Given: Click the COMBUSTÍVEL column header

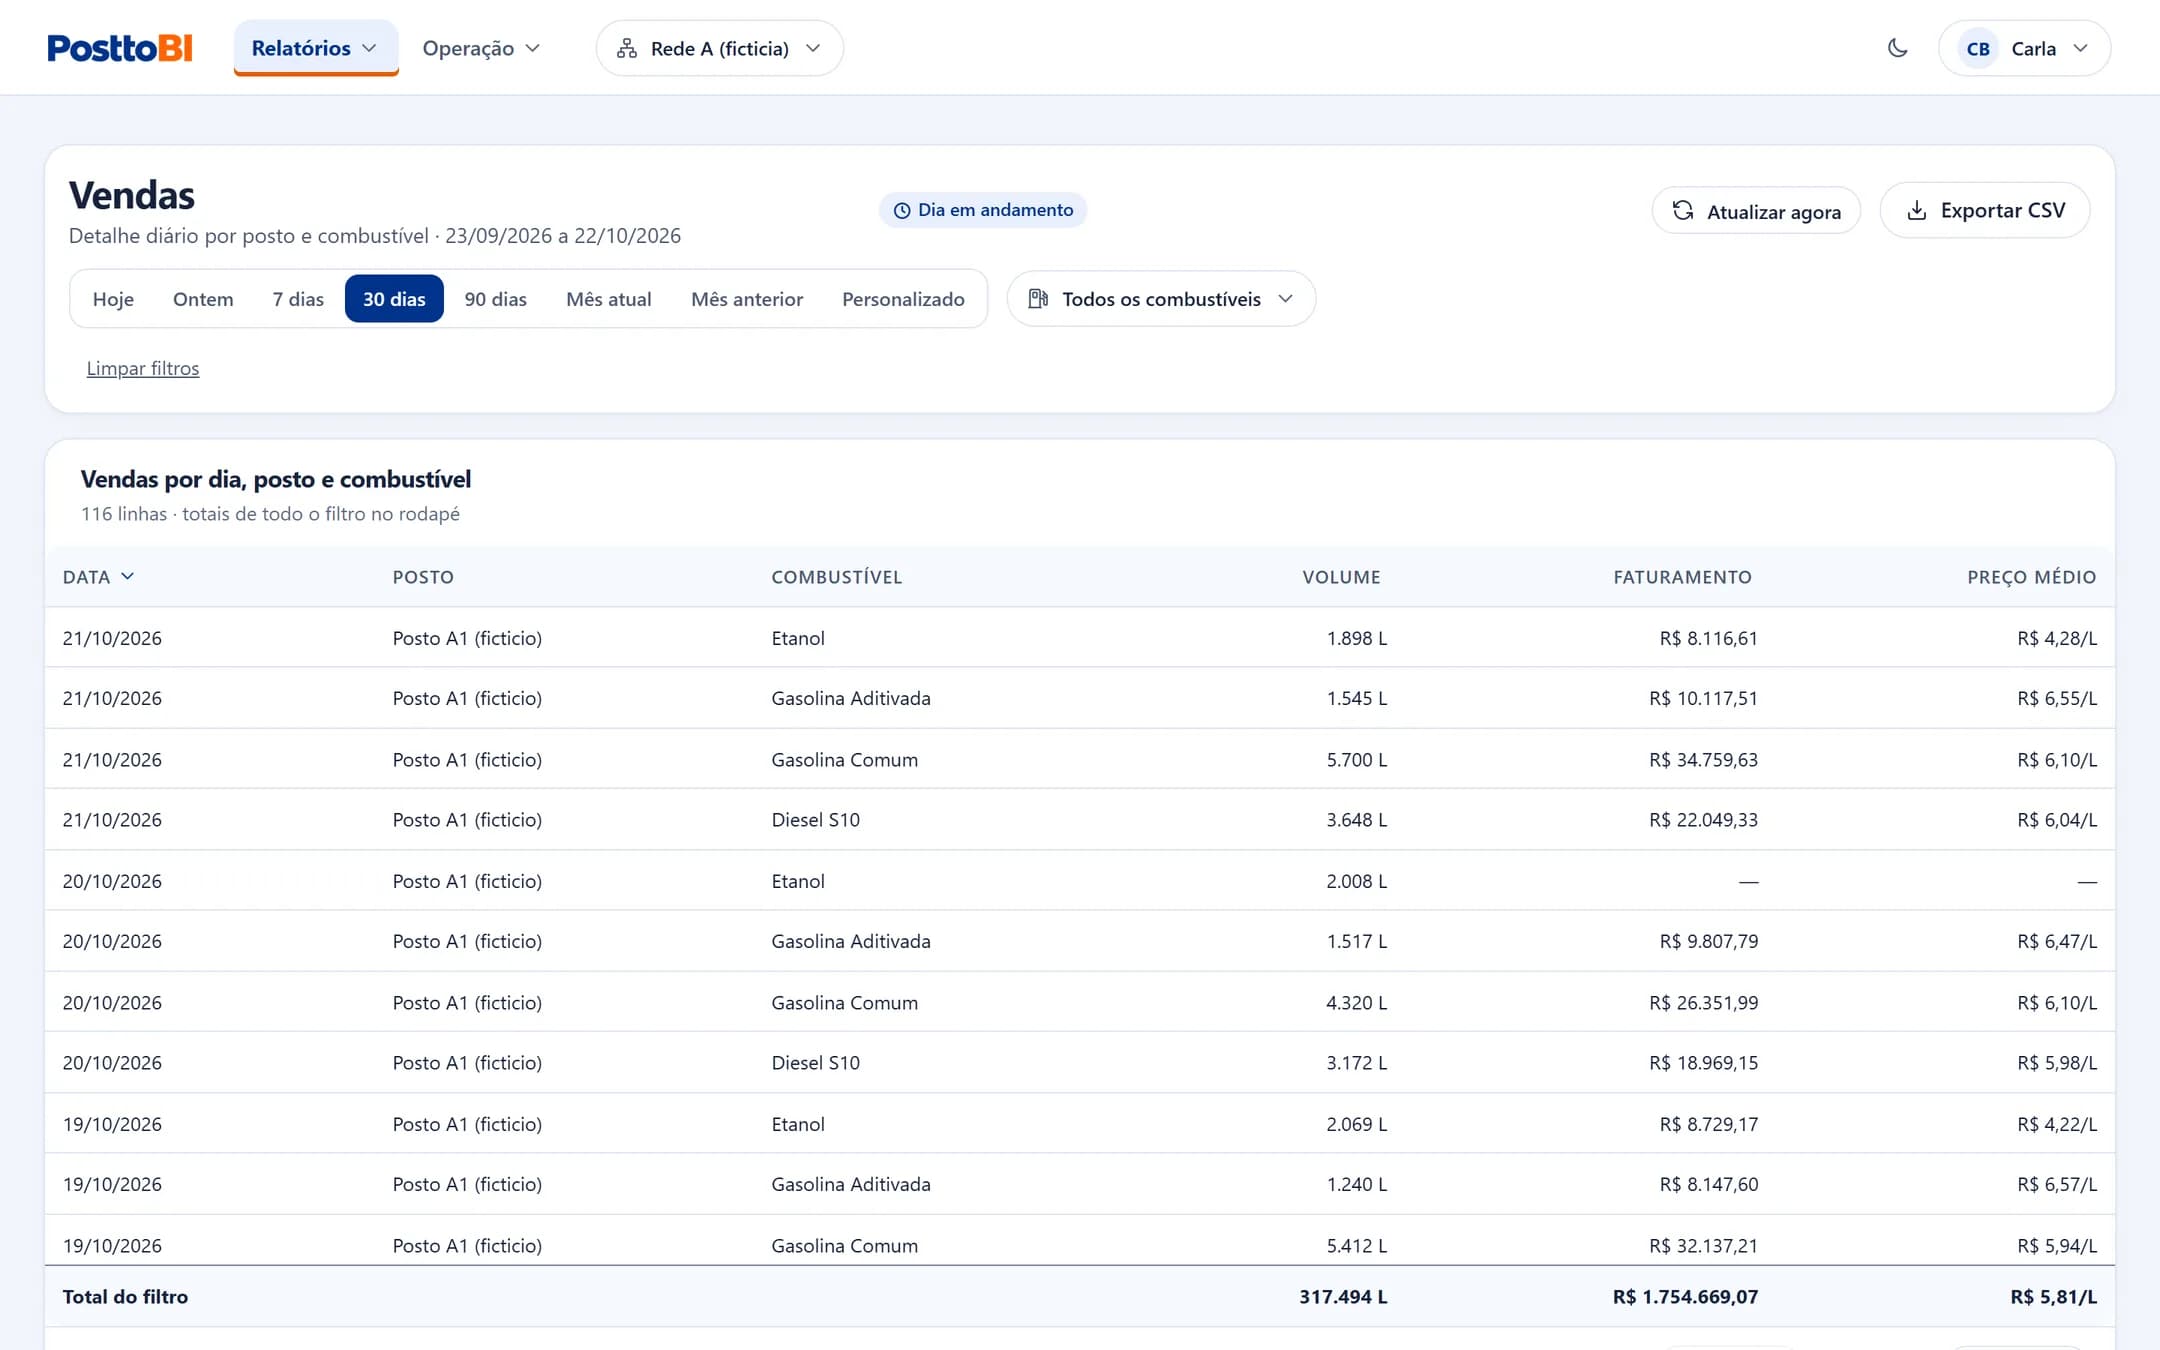Looking at the screenshot, I should click(837, 577).
